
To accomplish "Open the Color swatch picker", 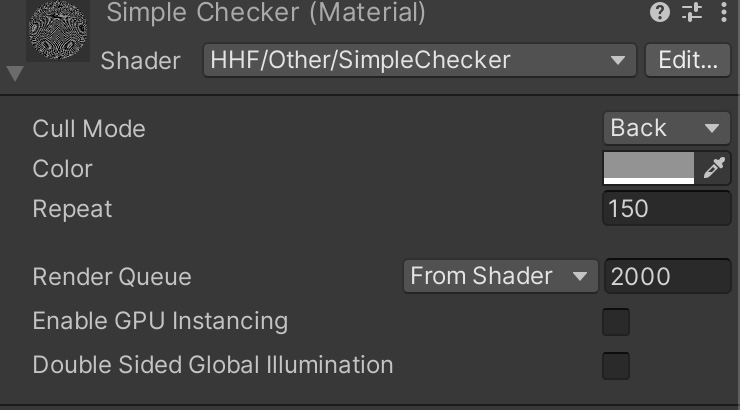I will pos(649,168).
